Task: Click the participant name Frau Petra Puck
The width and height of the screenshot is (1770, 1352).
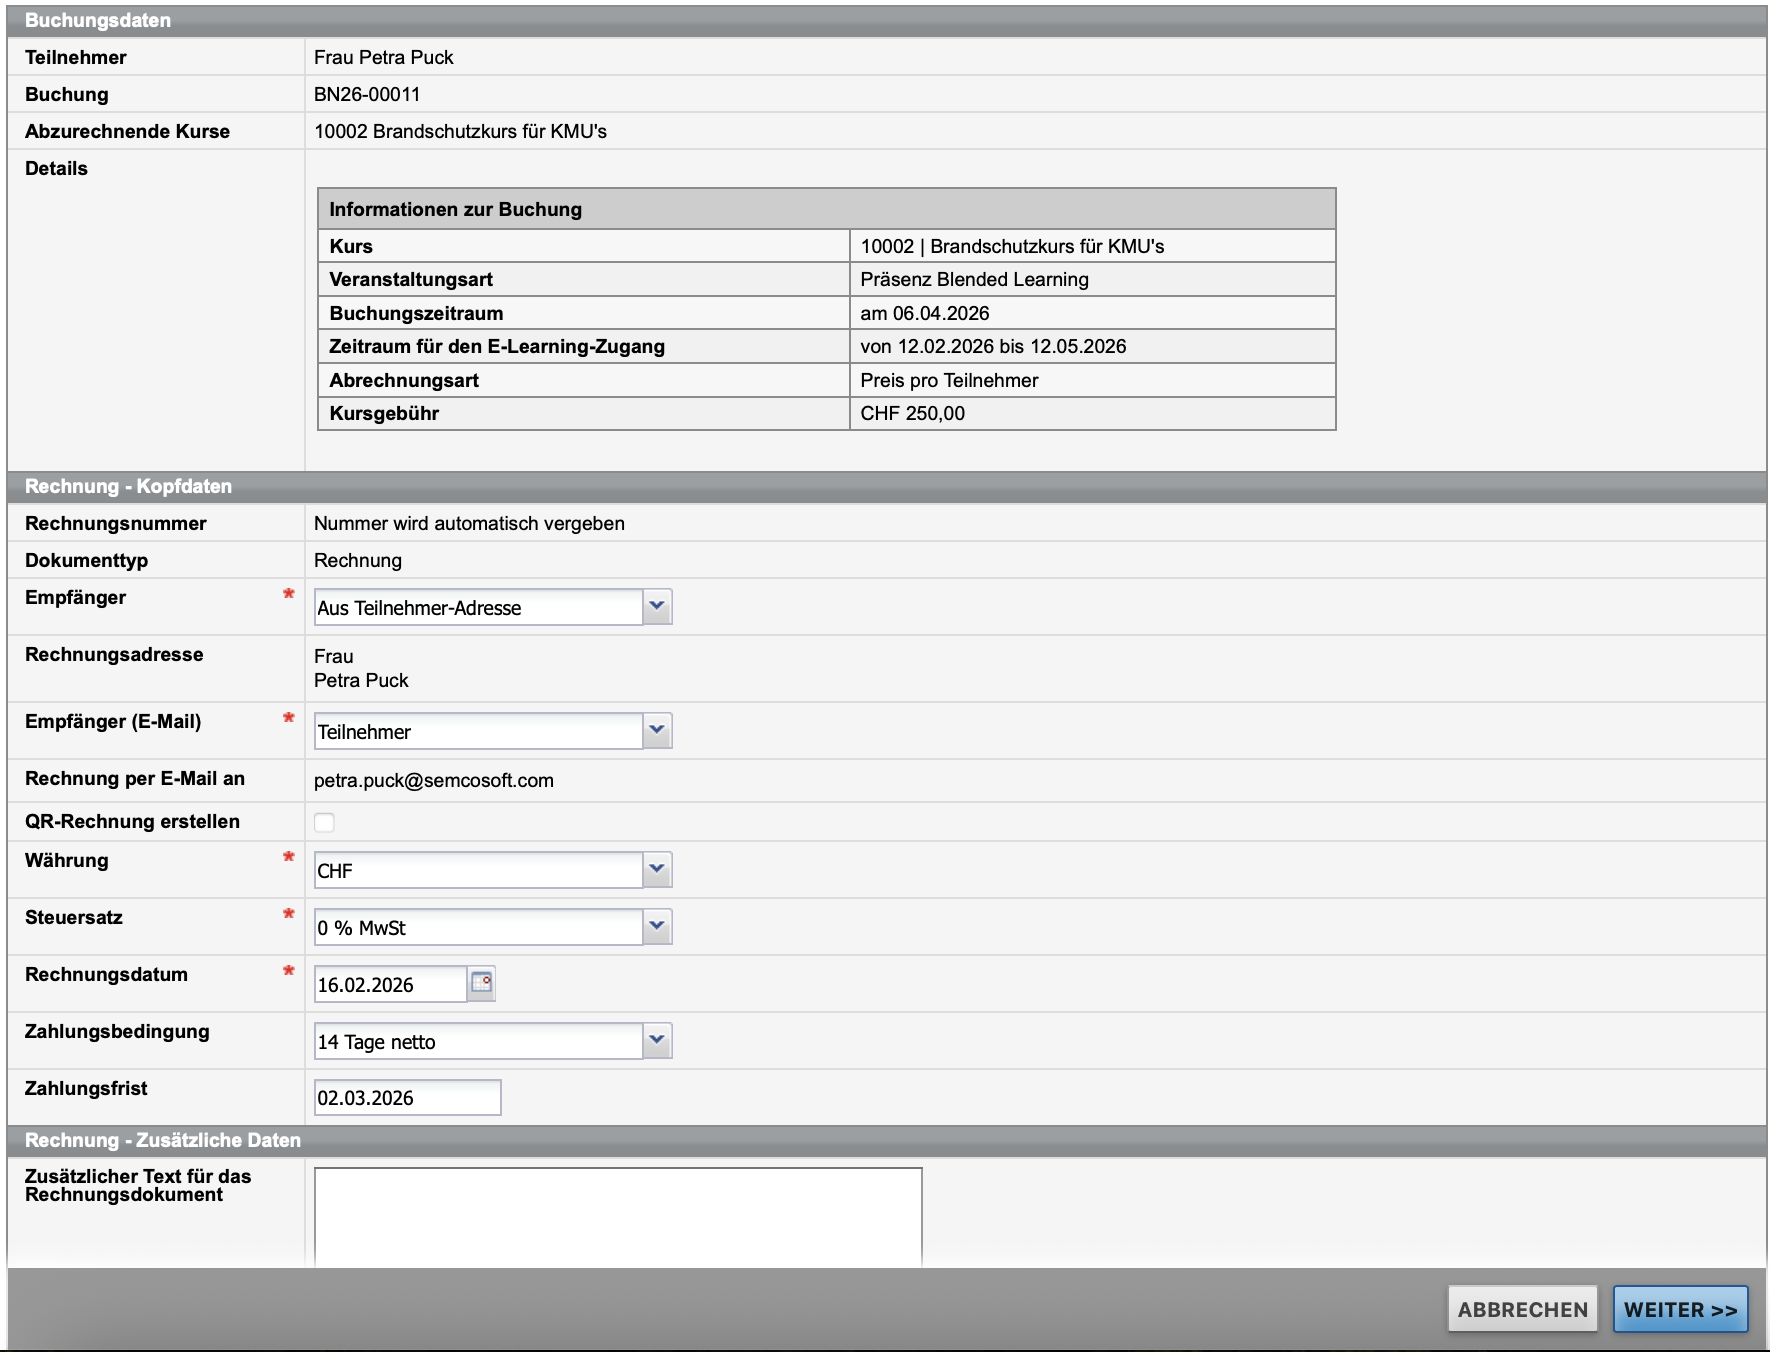Action: (383, 57)
